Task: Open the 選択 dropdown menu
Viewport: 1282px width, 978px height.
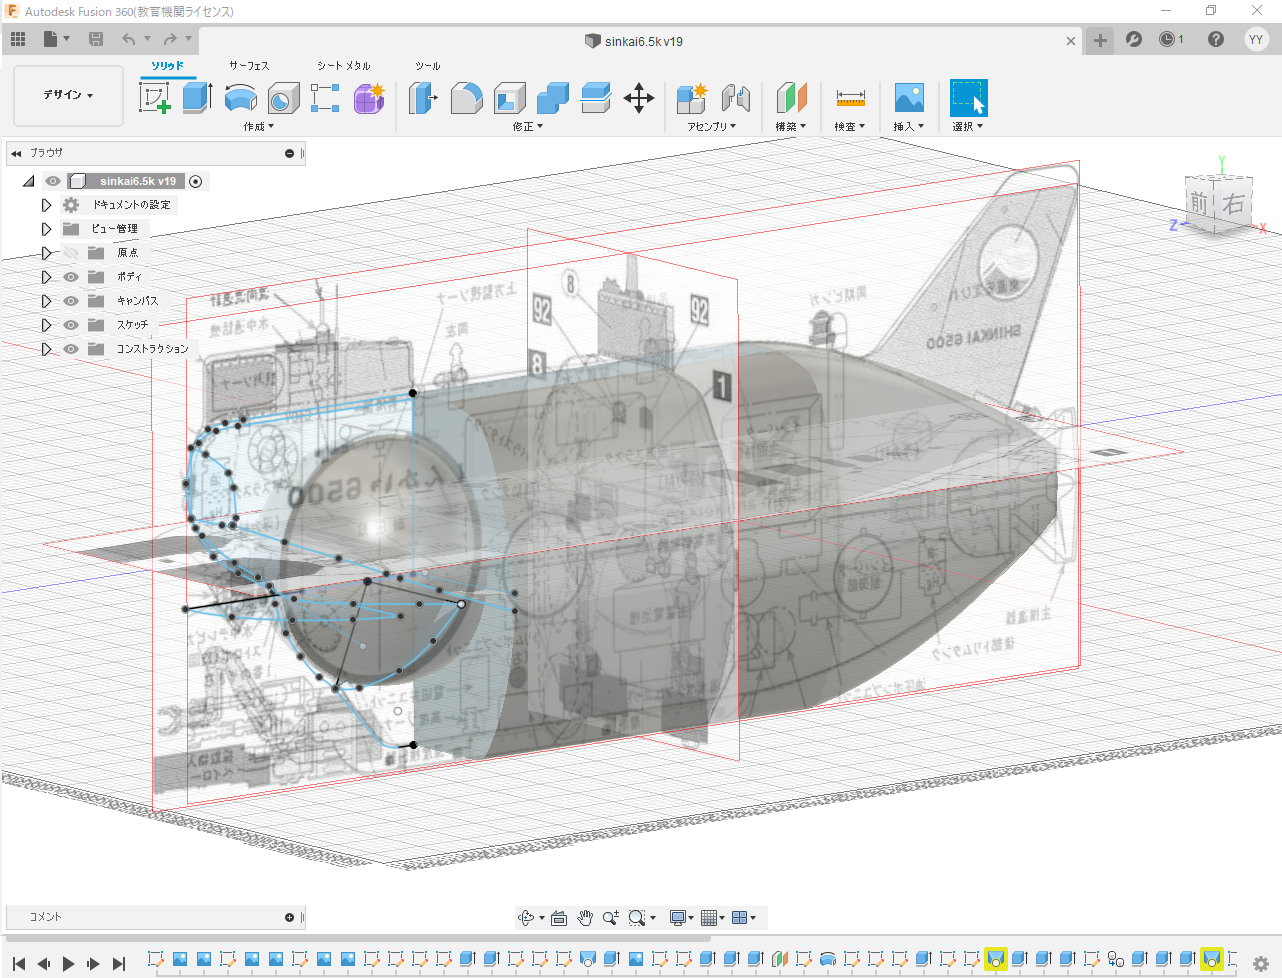Action: click(x=968, y=127)
